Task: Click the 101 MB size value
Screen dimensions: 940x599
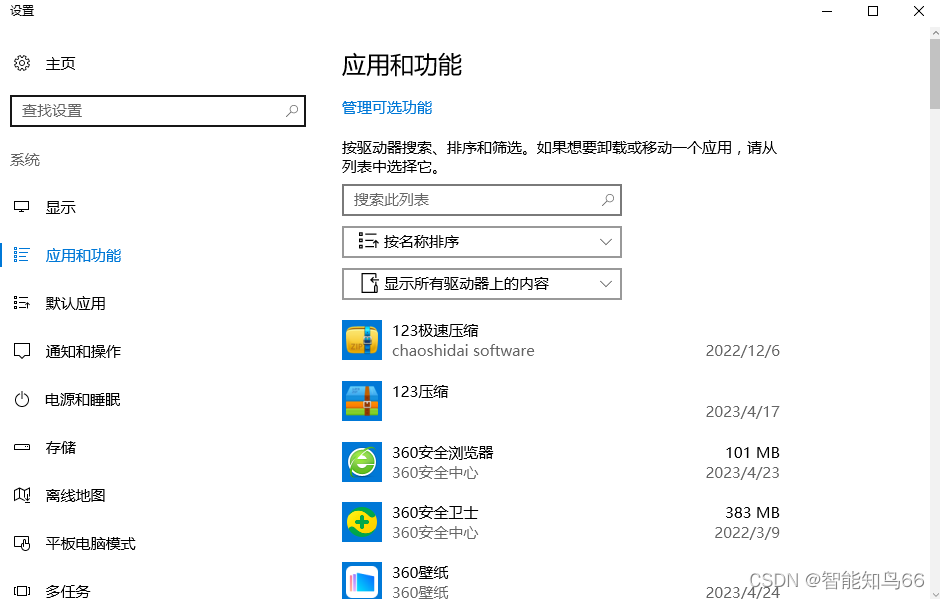Action: (x=752, y=453)
